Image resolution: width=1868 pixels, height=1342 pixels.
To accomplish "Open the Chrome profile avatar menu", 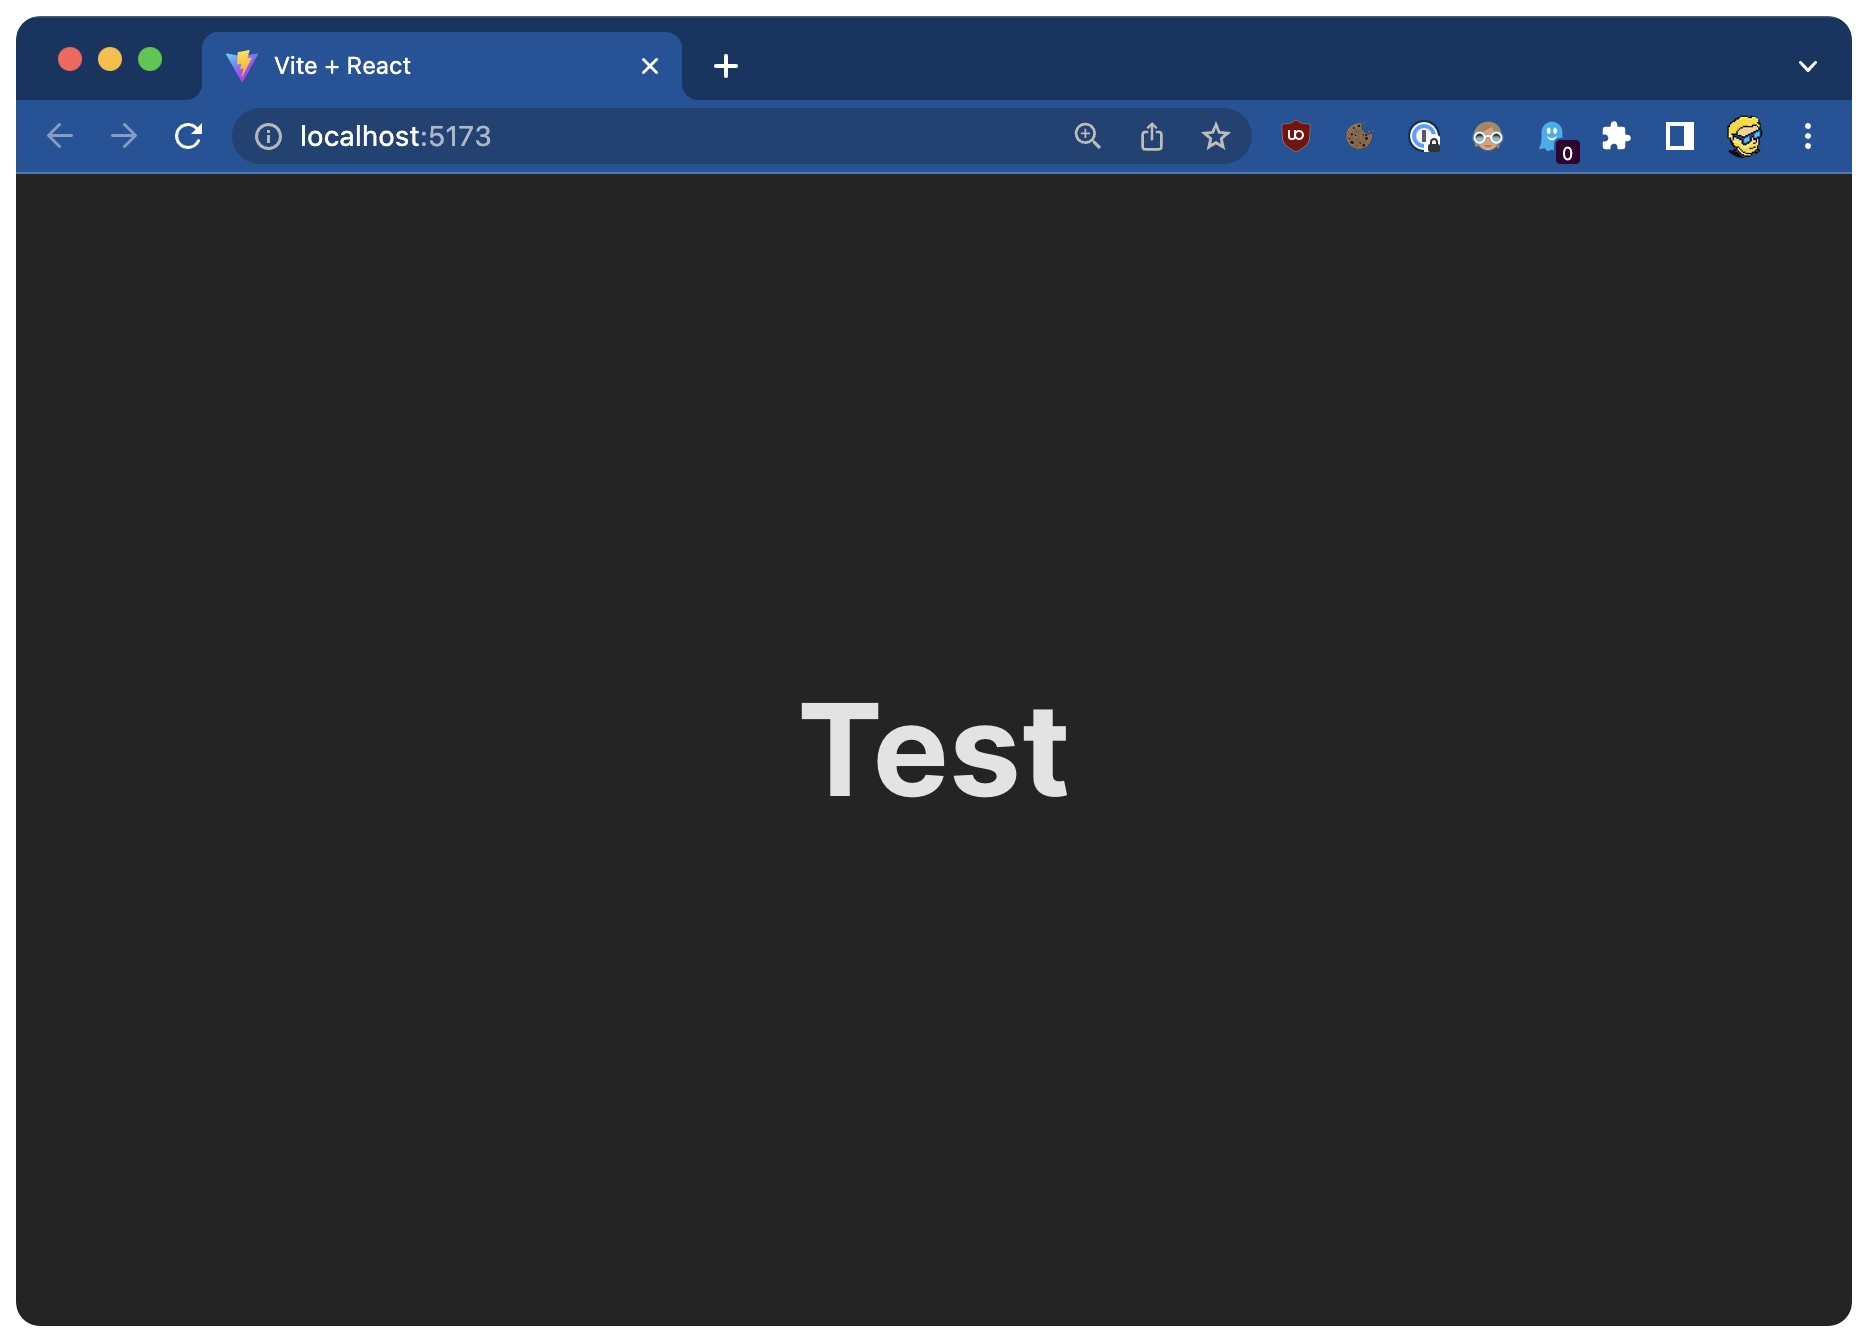I will tap(1744, 136).
